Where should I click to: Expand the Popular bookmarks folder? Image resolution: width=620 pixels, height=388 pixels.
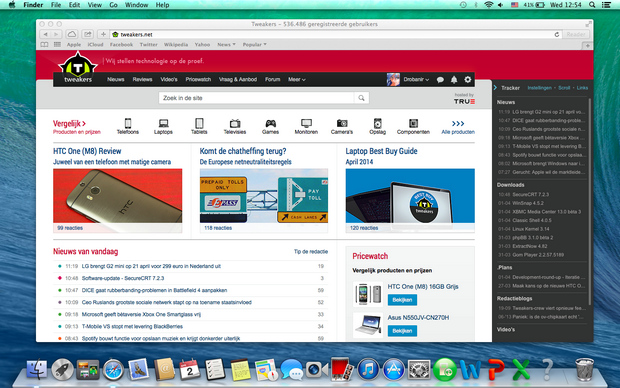click(255, 45)
